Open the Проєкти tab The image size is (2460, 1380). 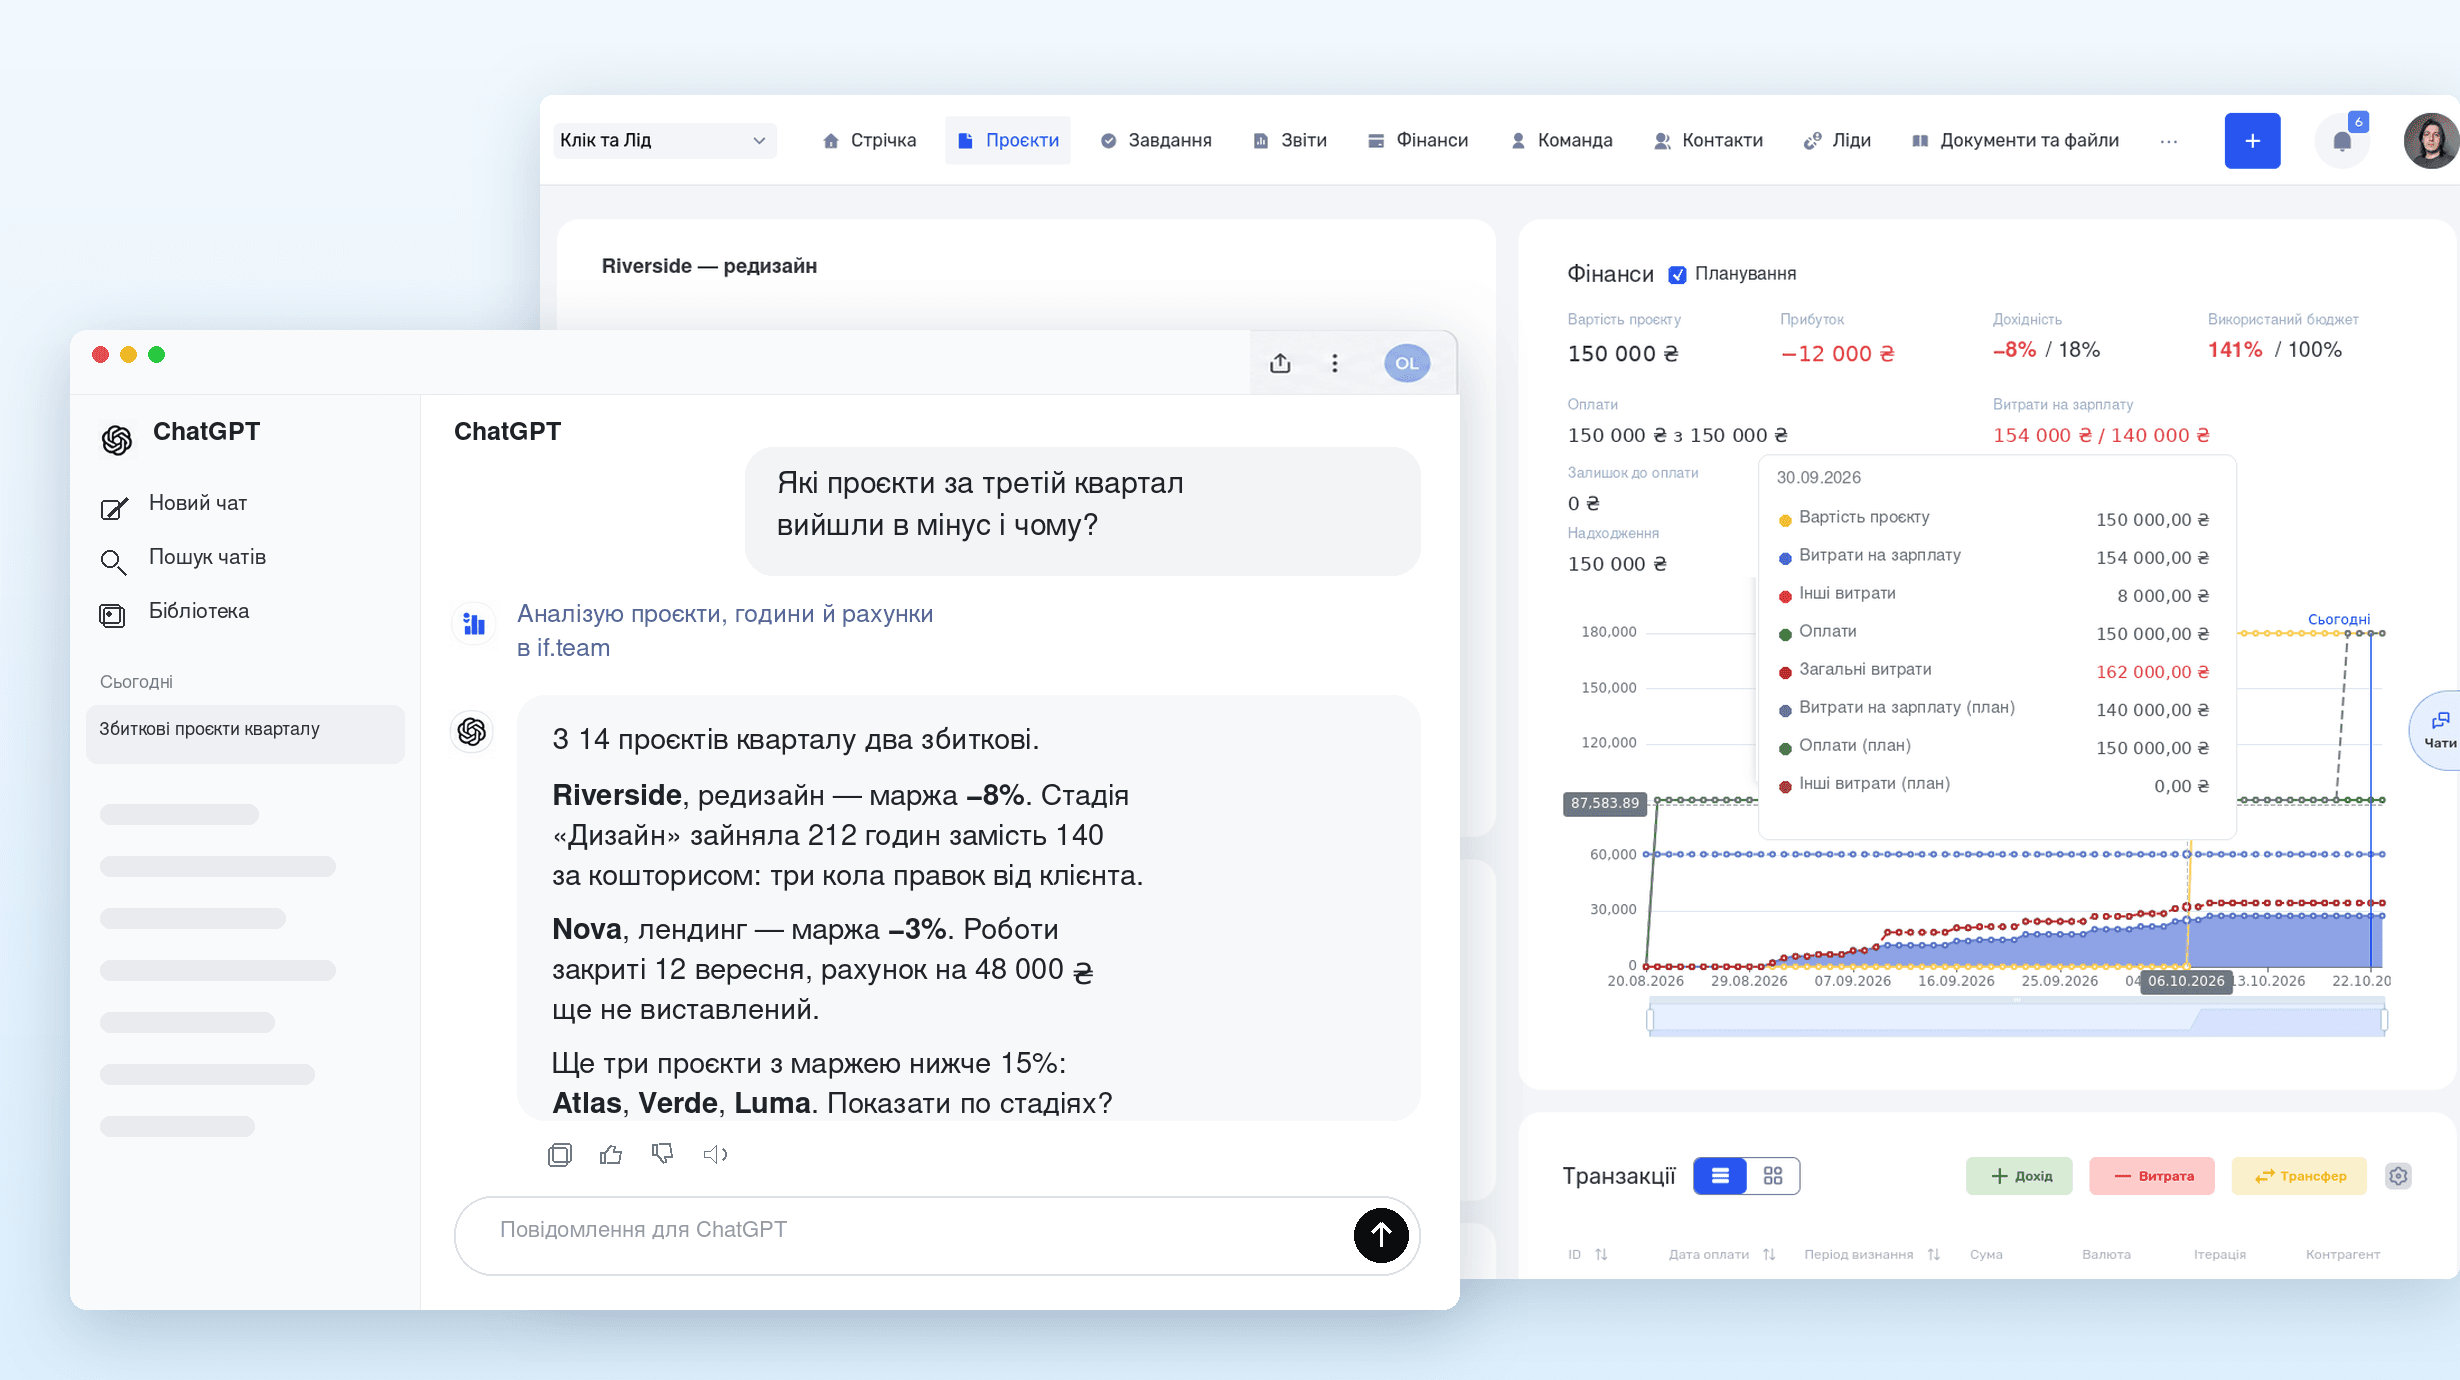(x=1008, y=141)
